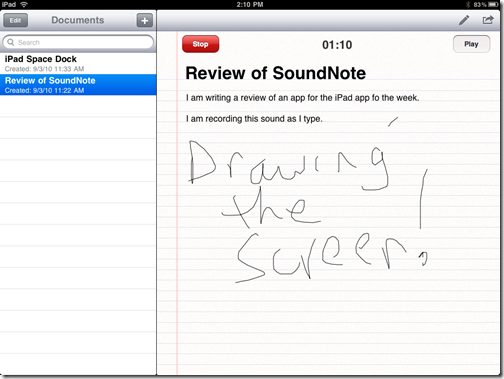This screenshot has width=504, height=379.
Task: Stop the audio recording
Action: pos(200,44)
